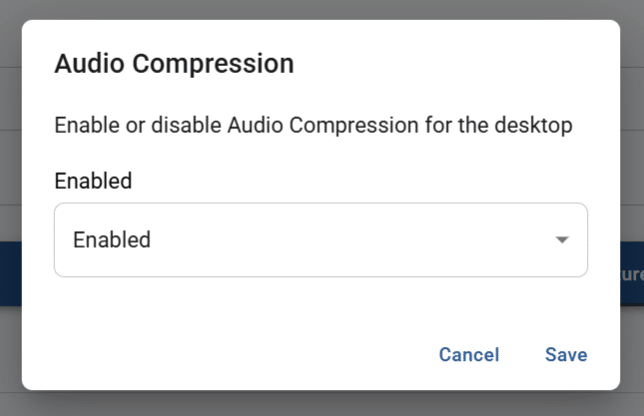Click the dimmed backdrop above the dialog
The height and width of the screenshot is (416, 644).
pyautogui.click(x=320, y=9)
